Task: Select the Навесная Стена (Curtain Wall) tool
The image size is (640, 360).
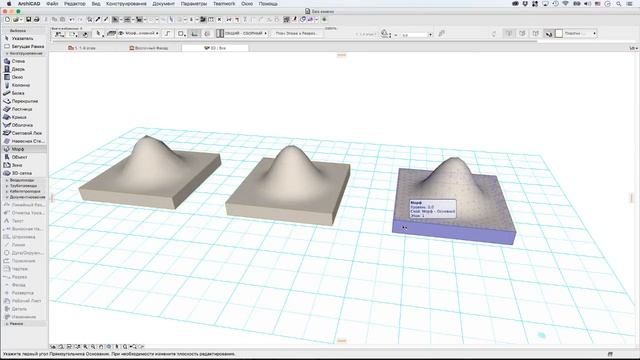Action: pyautogui.click(x=24, y=141)
